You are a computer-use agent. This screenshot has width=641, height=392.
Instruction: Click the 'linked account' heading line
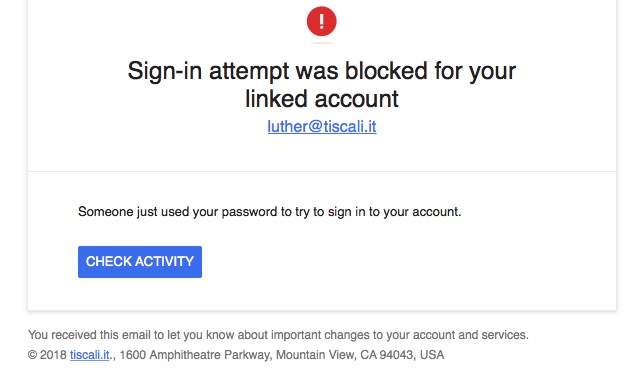click(322, 99)
